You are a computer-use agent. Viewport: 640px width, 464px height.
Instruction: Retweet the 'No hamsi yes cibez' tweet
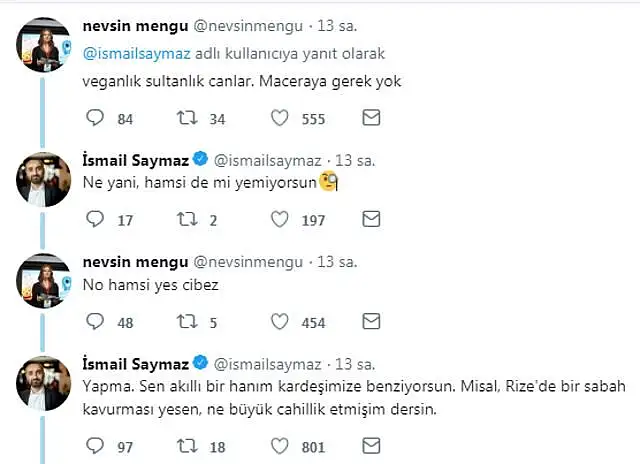(188, 322)
